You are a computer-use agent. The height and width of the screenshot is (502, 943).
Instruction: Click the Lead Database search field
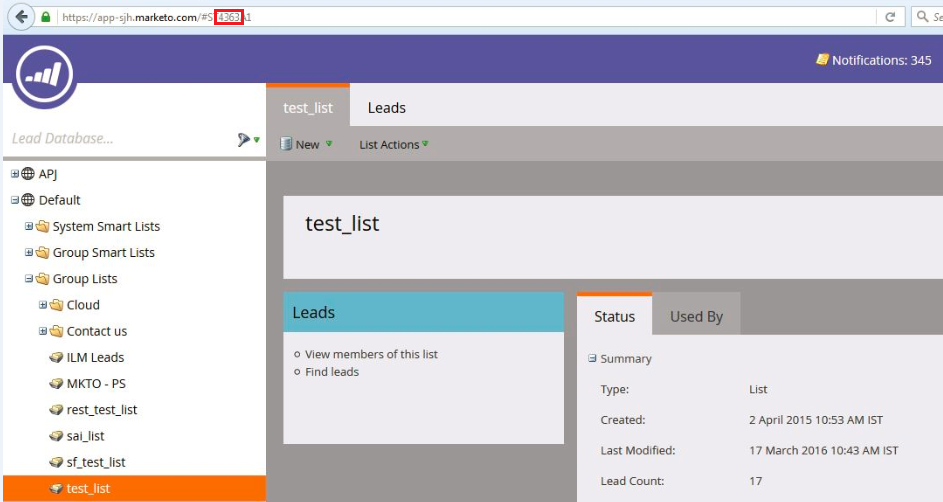click(x=120, y=139)
